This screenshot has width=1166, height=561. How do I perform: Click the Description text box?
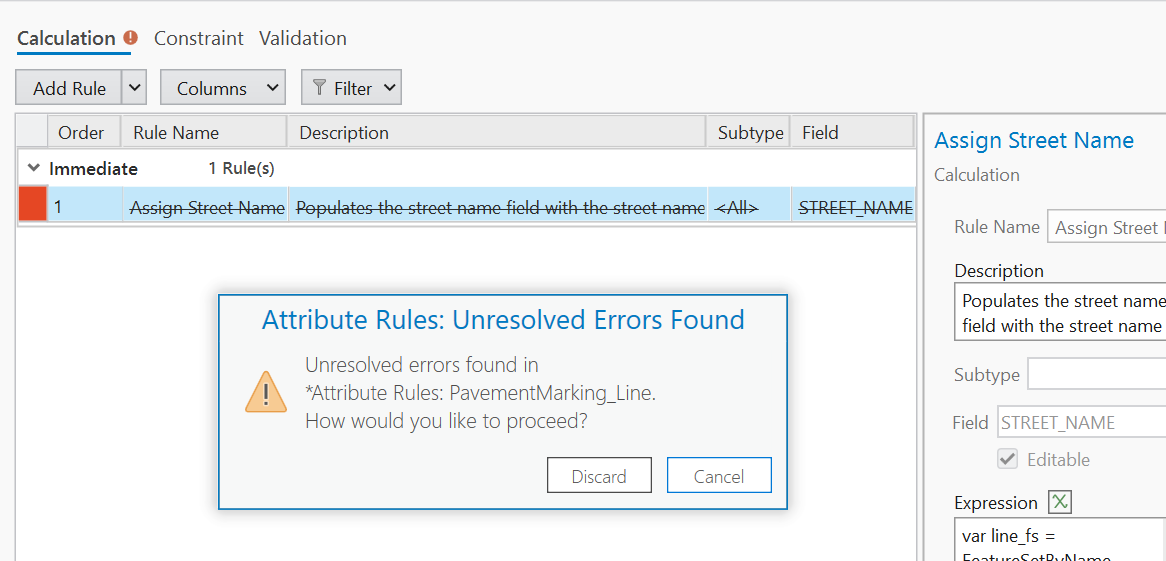1060,313
